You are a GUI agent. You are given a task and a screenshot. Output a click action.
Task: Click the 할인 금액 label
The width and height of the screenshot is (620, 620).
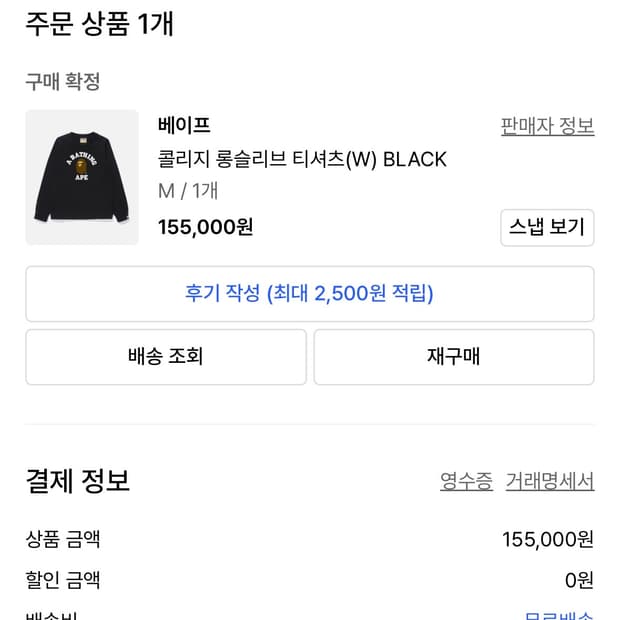(63, 580)
